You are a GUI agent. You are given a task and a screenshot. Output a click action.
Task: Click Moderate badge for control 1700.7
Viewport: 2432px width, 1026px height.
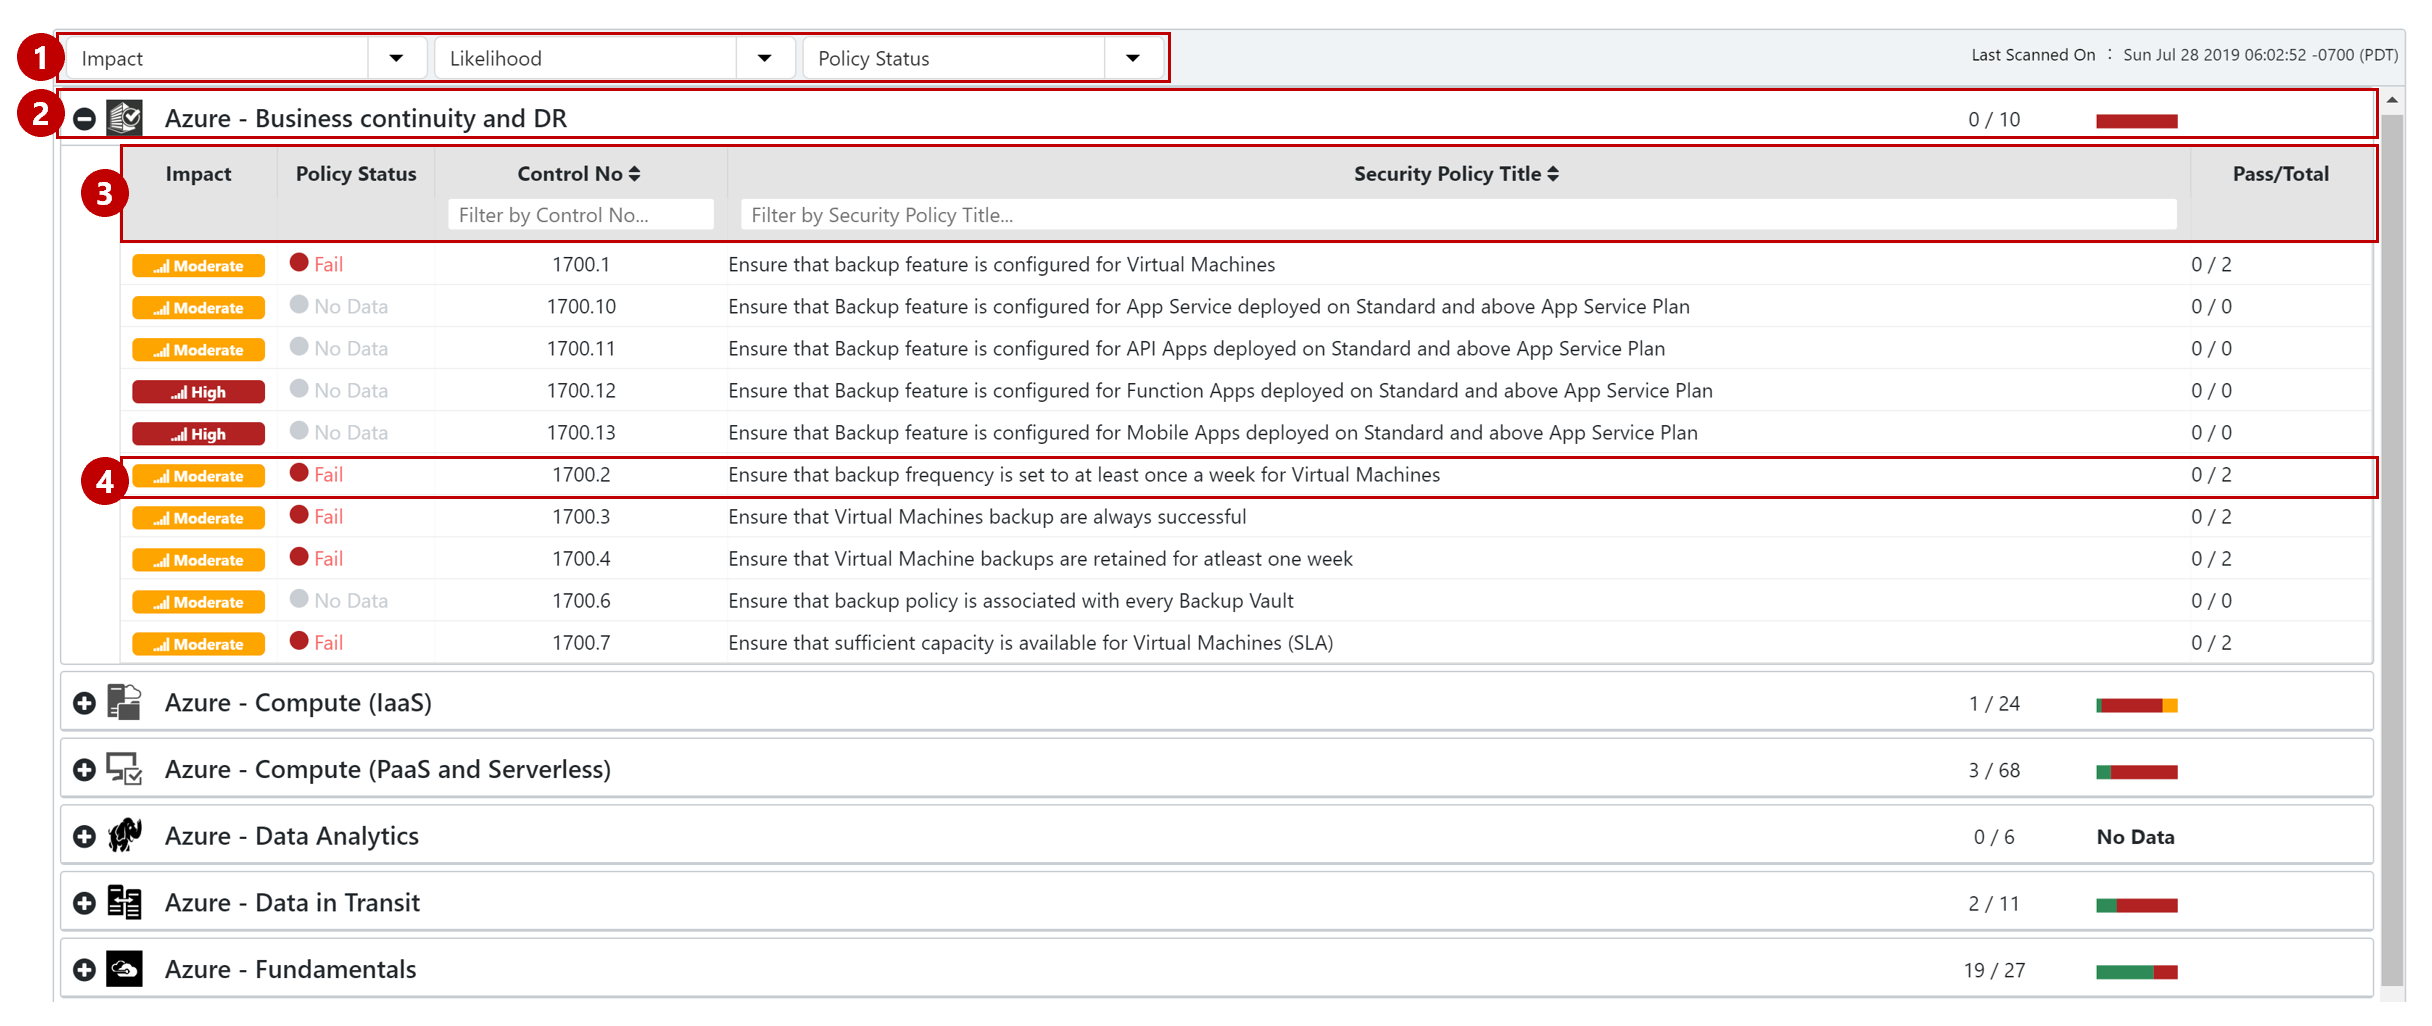[198, 644]
